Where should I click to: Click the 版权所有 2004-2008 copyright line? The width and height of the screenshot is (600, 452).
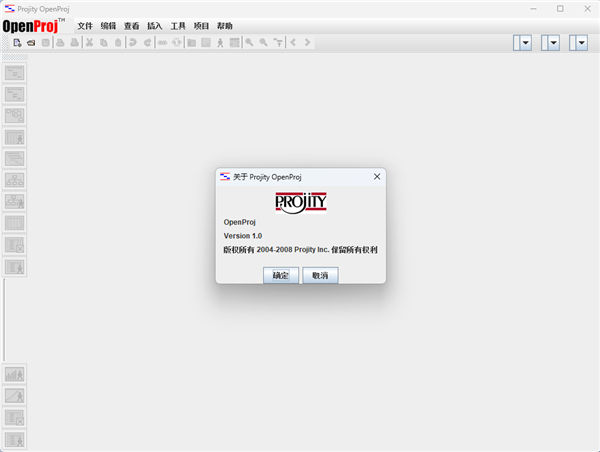coord(300,250)
